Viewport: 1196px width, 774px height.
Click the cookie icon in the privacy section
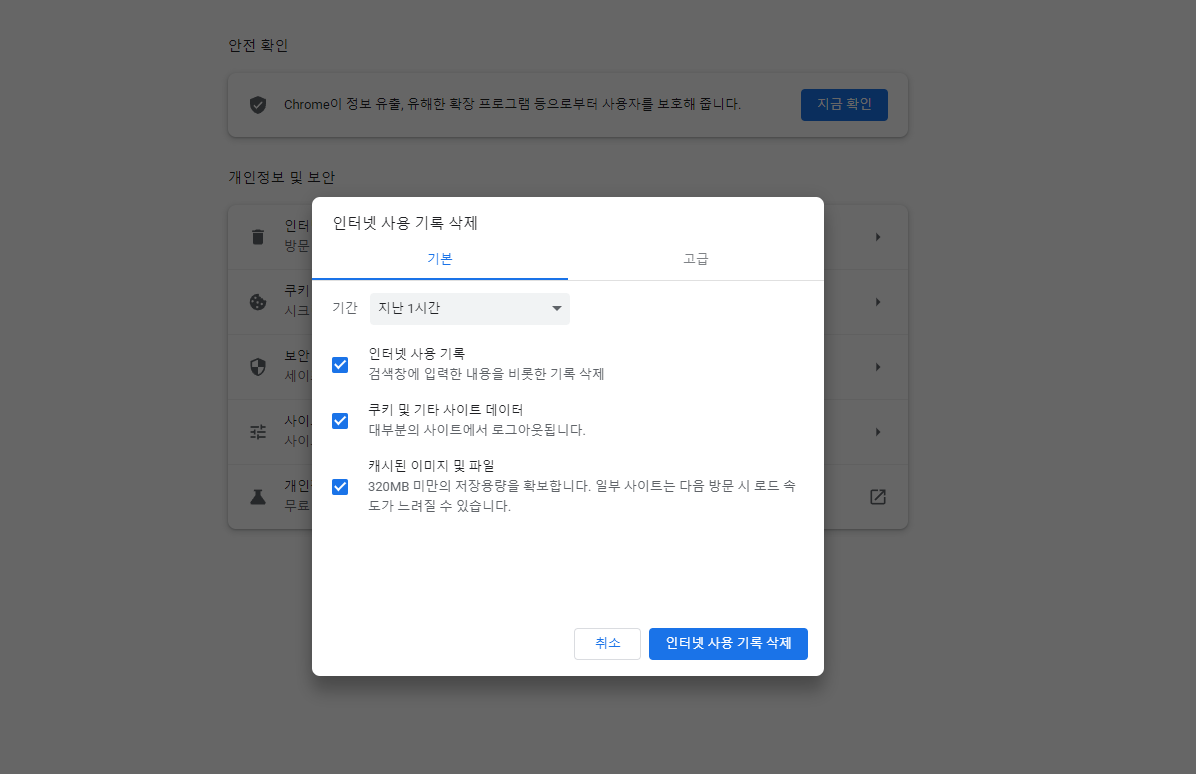click(258, 301)
